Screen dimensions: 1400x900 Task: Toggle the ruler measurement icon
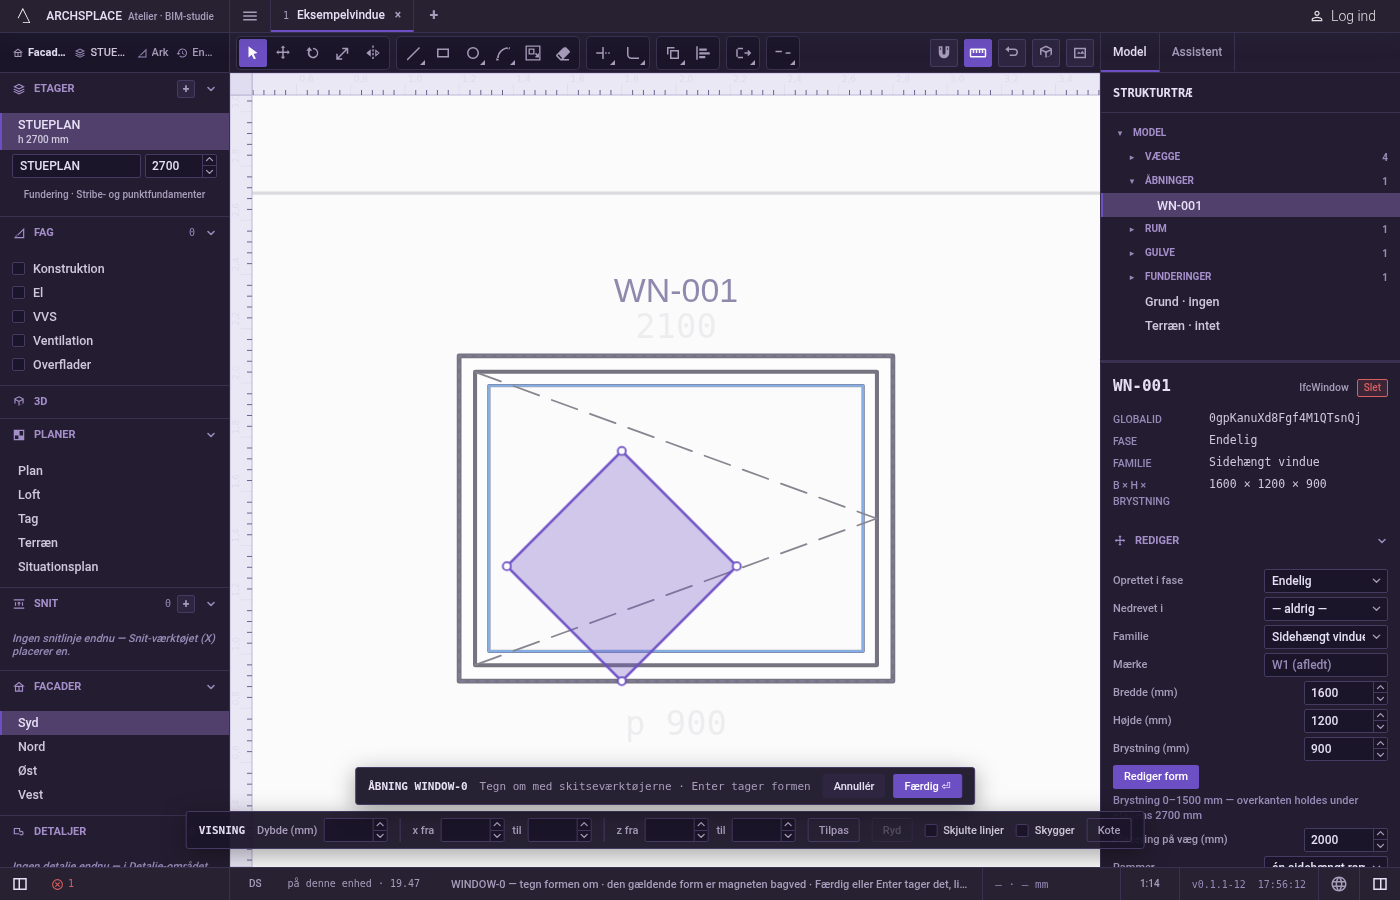[x=978, y=53]
